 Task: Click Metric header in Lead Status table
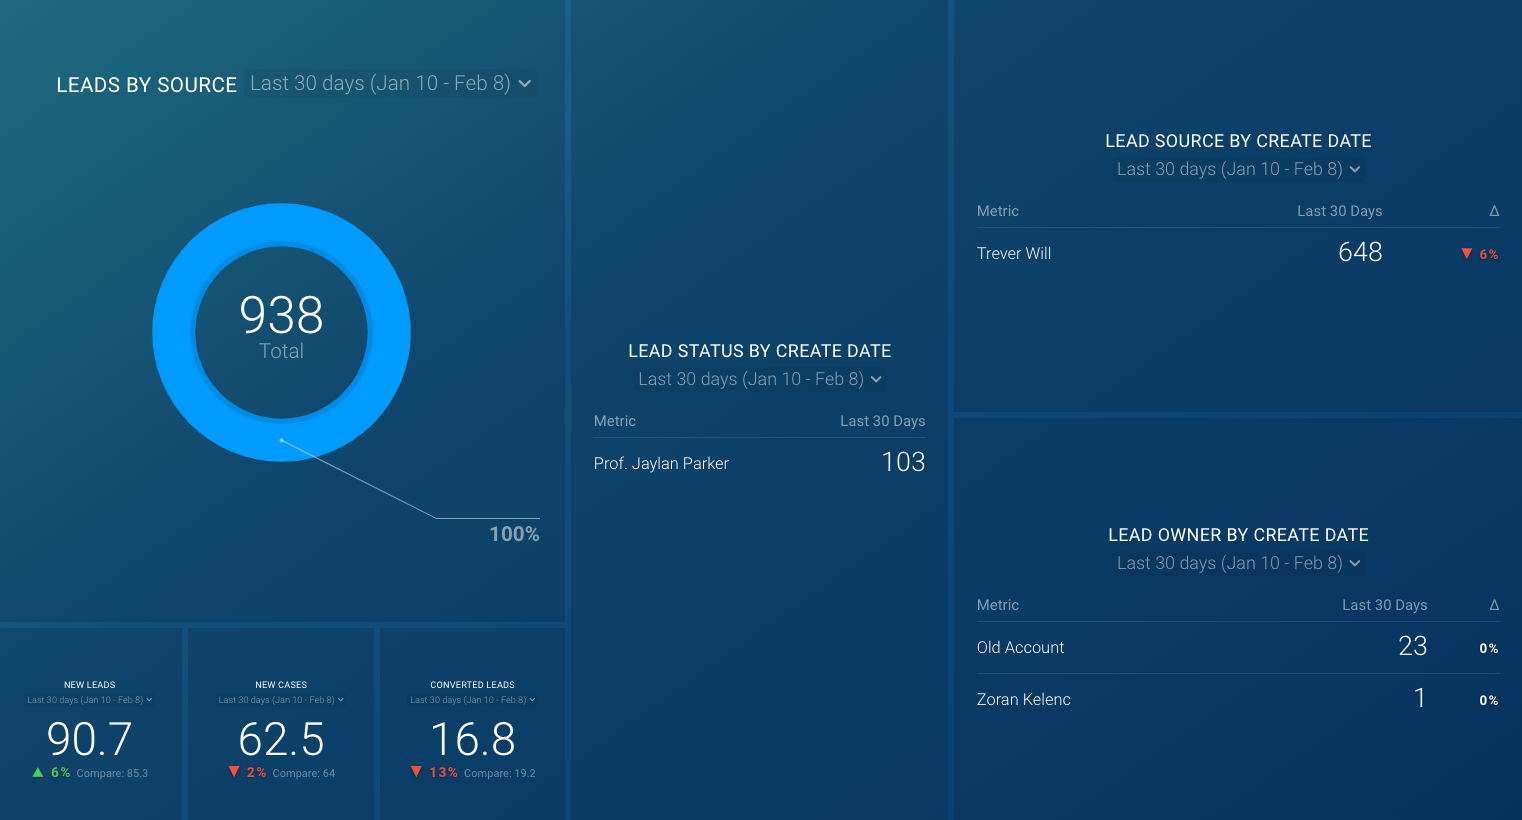click(x=615, y=421)
